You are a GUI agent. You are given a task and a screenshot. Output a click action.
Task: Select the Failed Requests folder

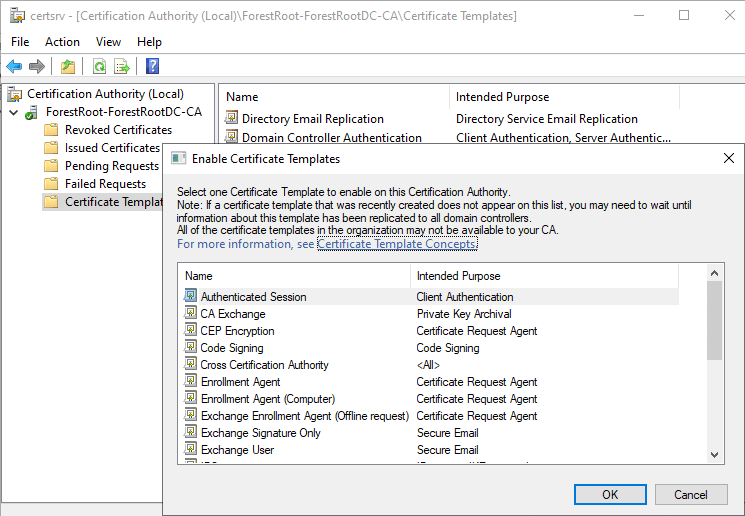(105, 184)
